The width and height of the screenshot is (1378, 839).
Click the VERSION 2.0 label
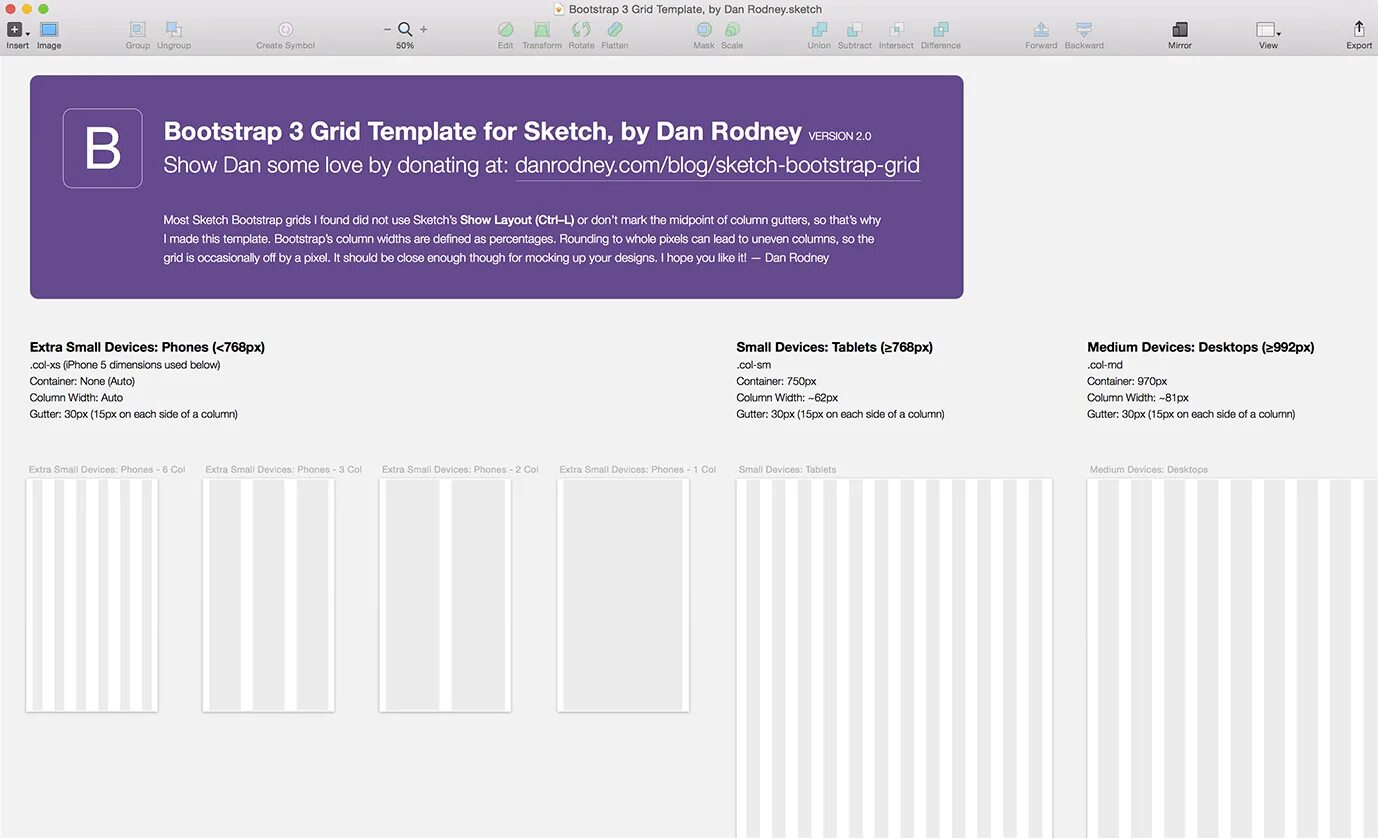(x=840, y=136)
